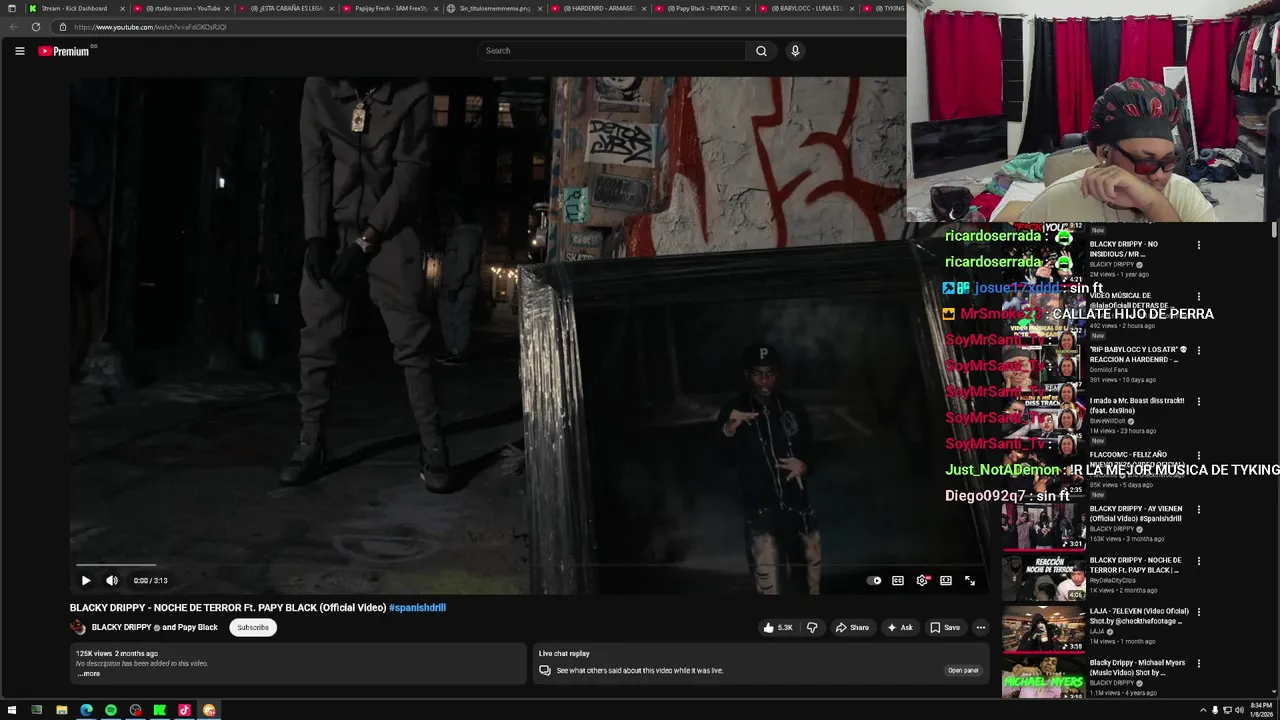Viewport: 1280px width, 720px height.
Task: Click the YouTube Premium logo
Action: click(x=64, y=51)
